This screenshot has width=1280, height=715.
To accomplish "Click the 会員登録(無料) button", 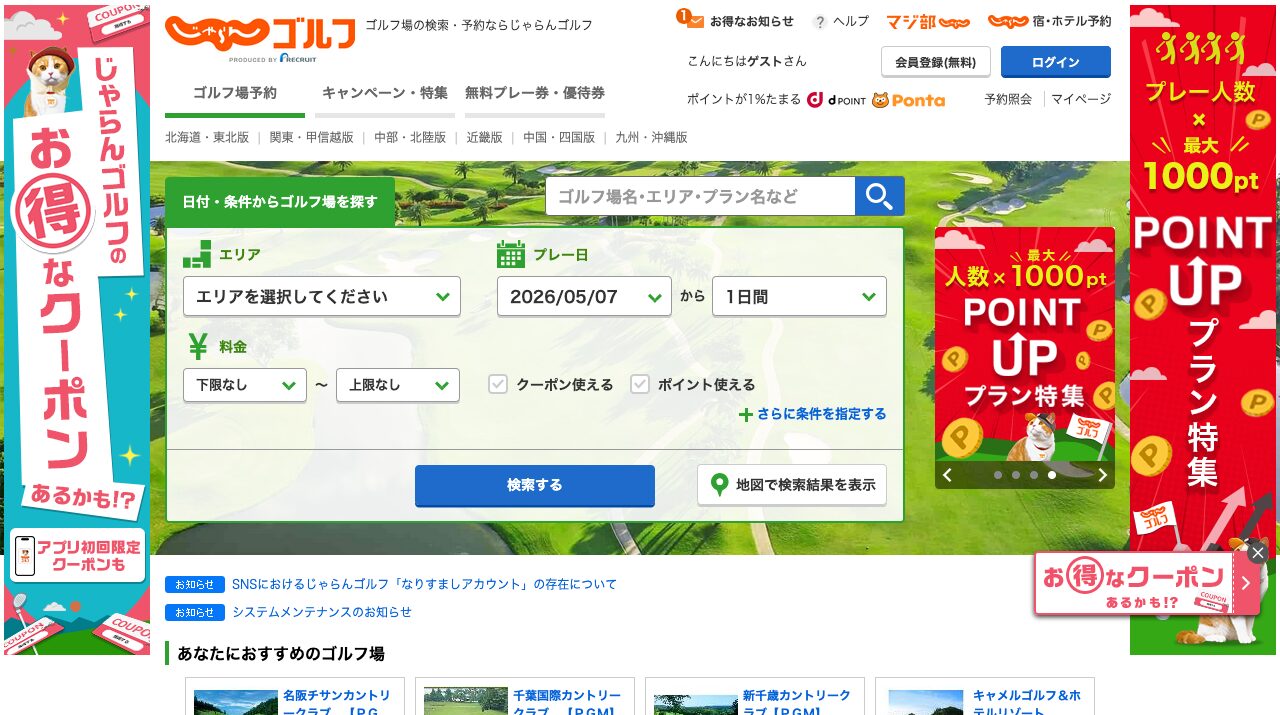I will [936, 62].
